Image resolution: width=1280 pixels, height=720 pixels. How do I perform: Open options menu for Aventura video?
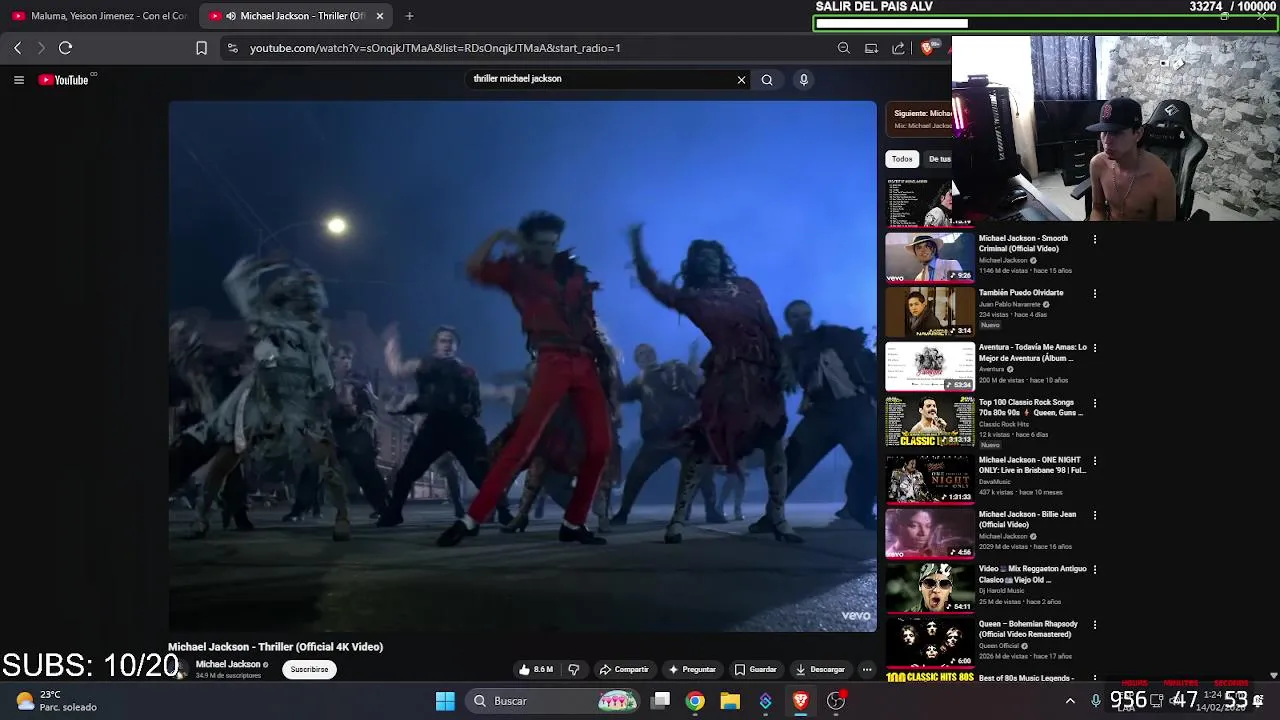click(x=1095, y=348)
